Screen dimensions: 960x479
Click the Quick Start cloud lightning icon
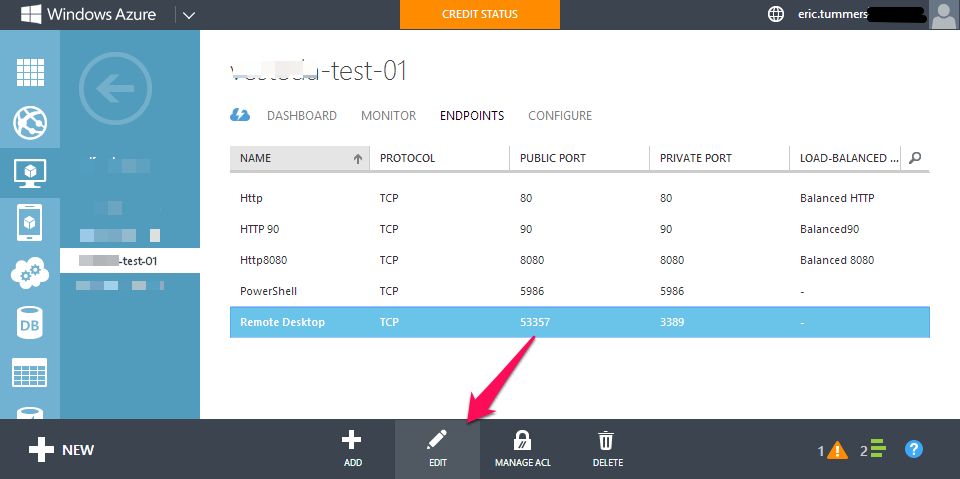[240, 116]
